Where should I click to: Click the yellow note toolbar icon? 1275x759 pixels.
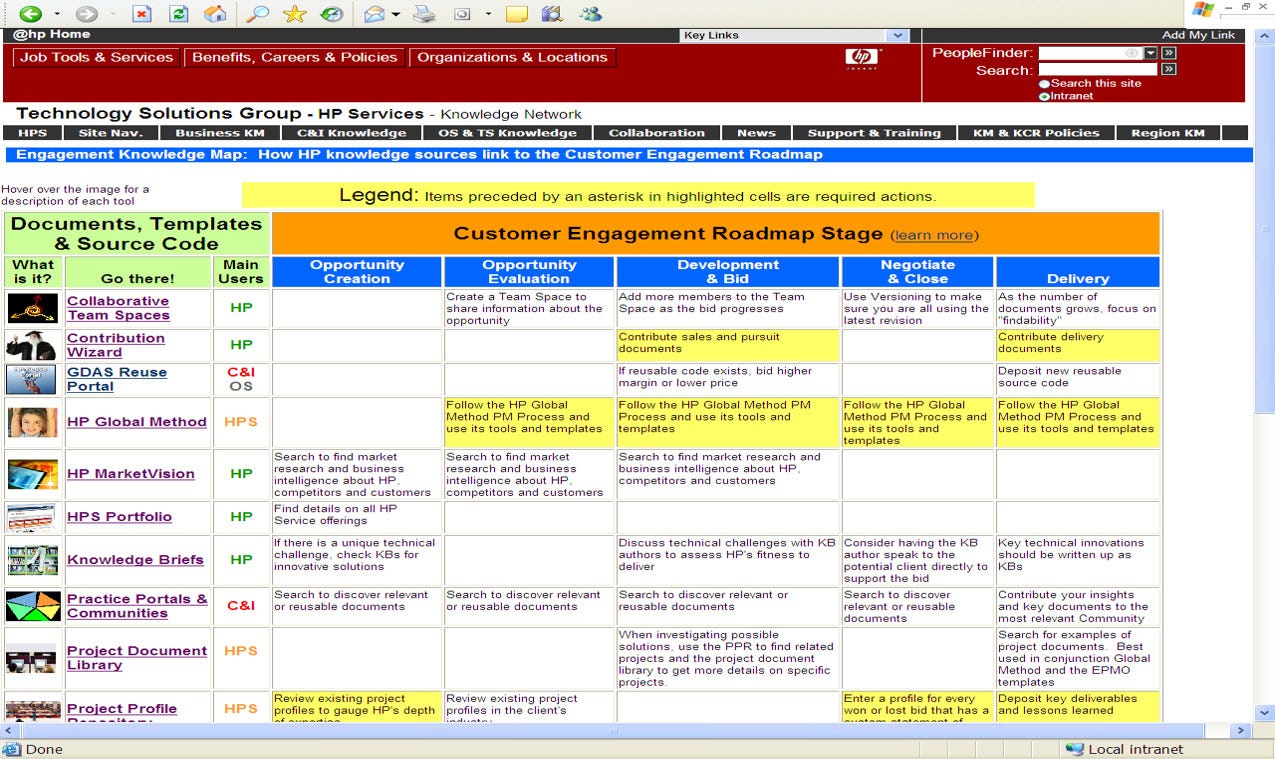517,14
